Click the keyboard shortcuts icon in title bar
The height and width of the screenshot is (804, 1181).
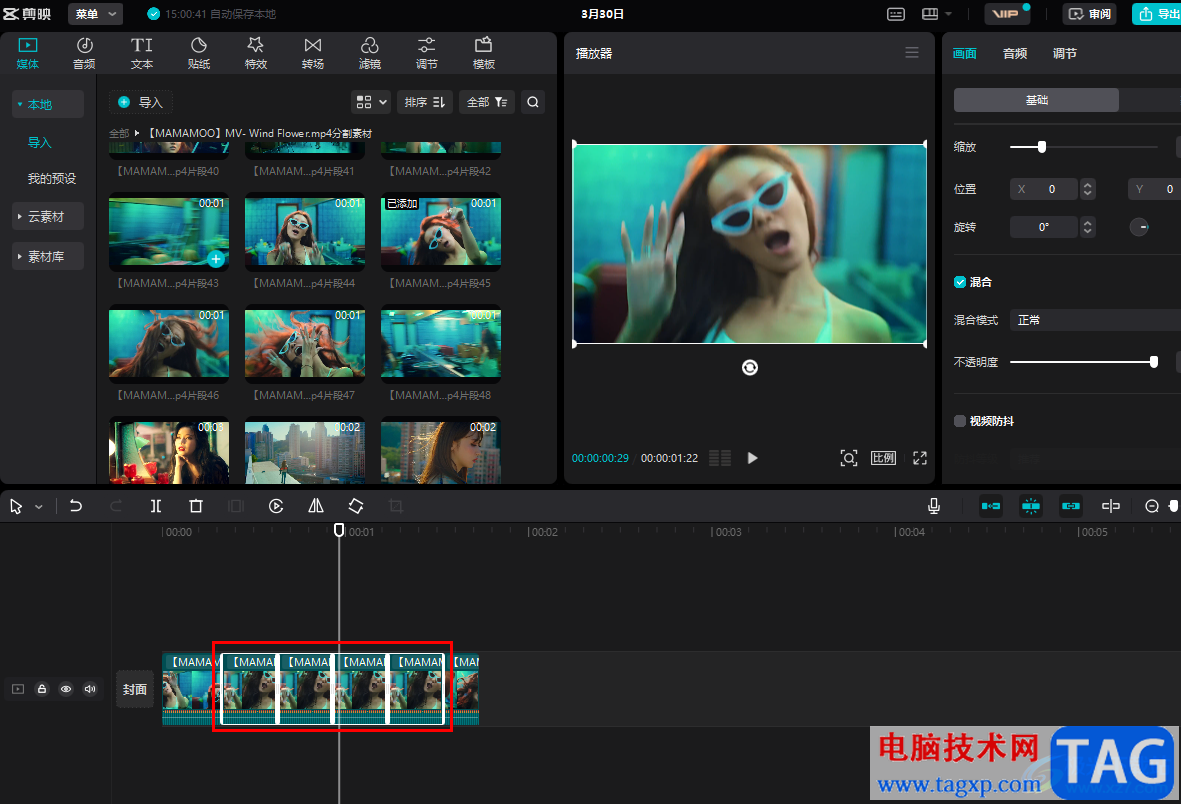tap(896, 14)
